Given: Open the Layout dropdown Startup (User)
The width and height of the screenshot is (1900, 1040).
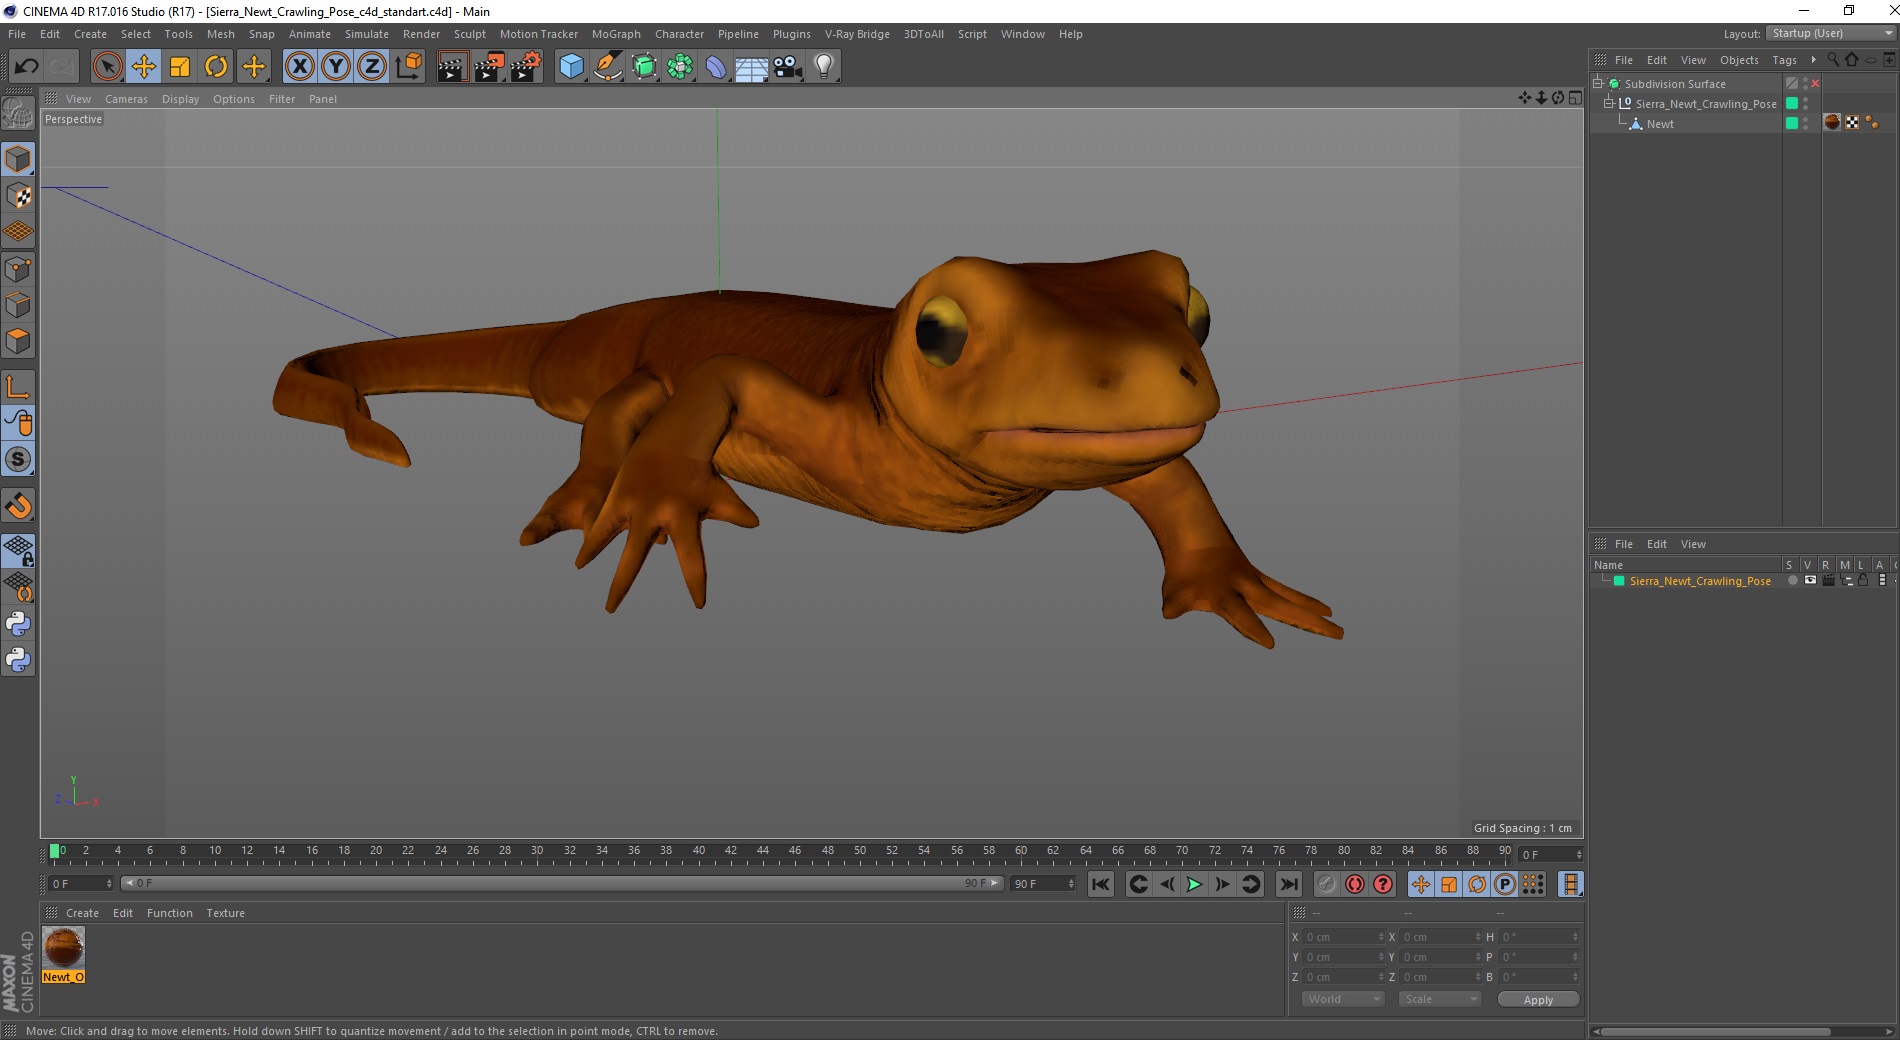Looking at the screenshot, I should coord(1832,33).
